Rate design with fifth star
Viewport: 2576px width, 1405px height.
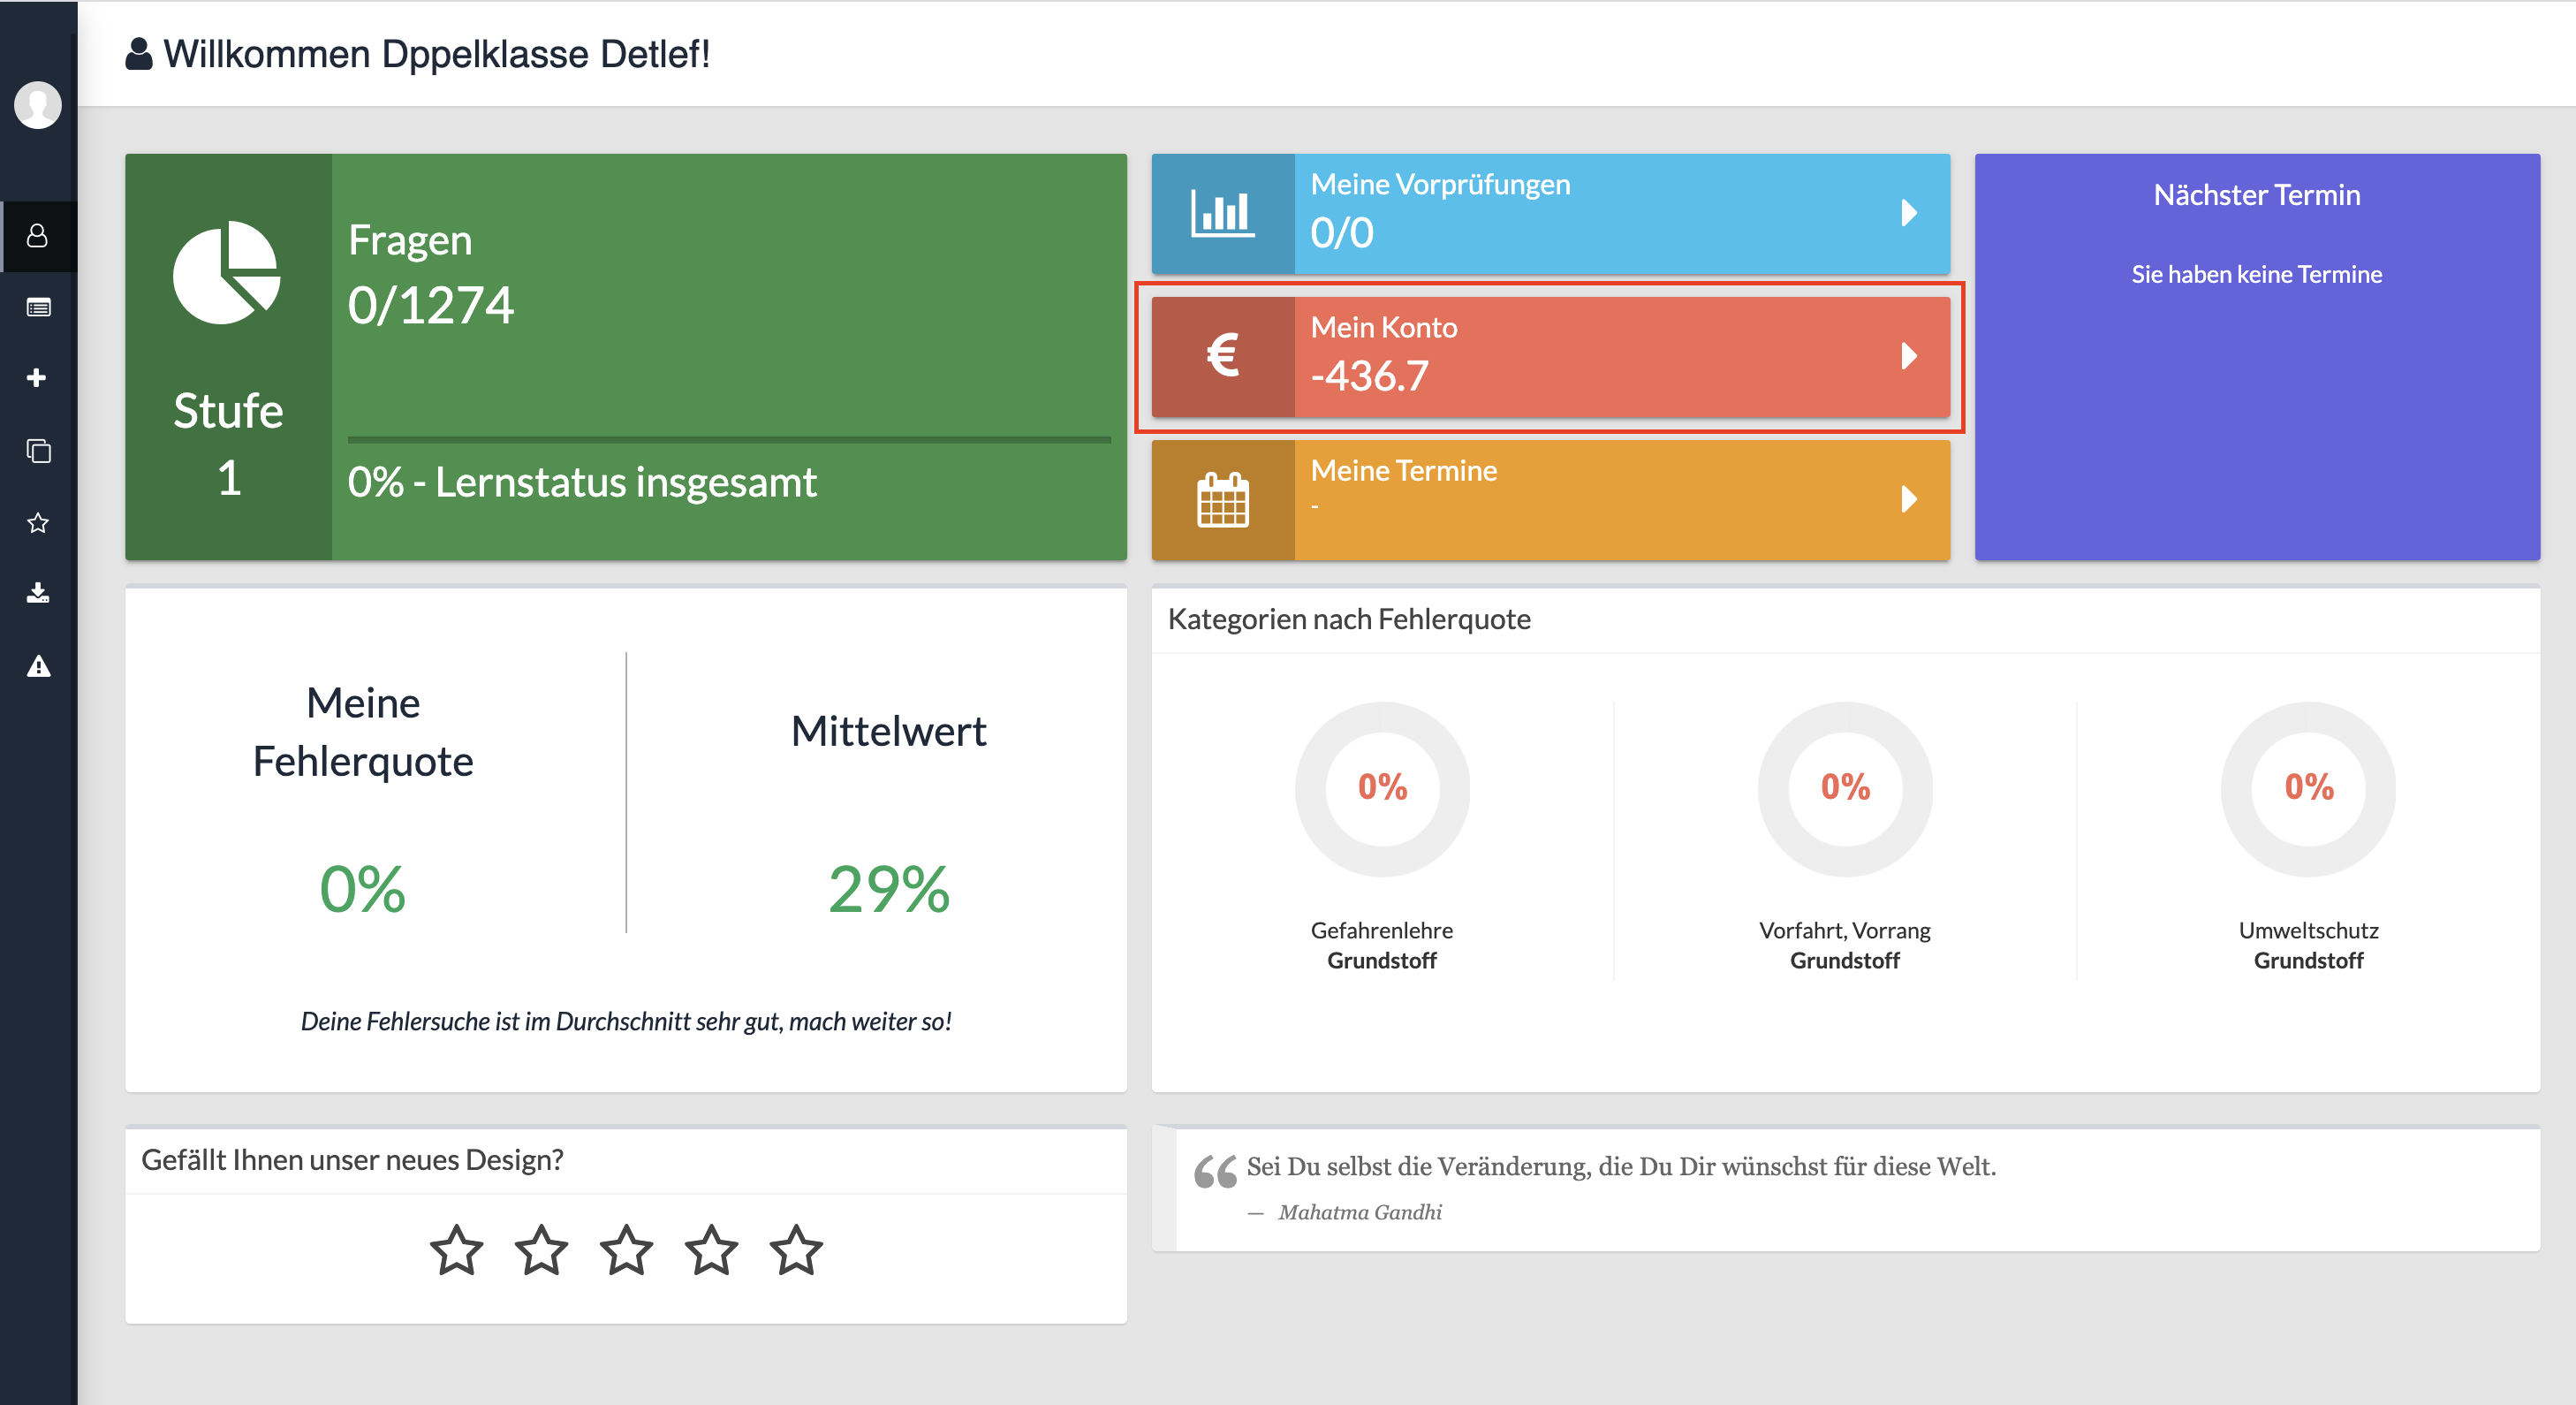[x=796, y=1250]
